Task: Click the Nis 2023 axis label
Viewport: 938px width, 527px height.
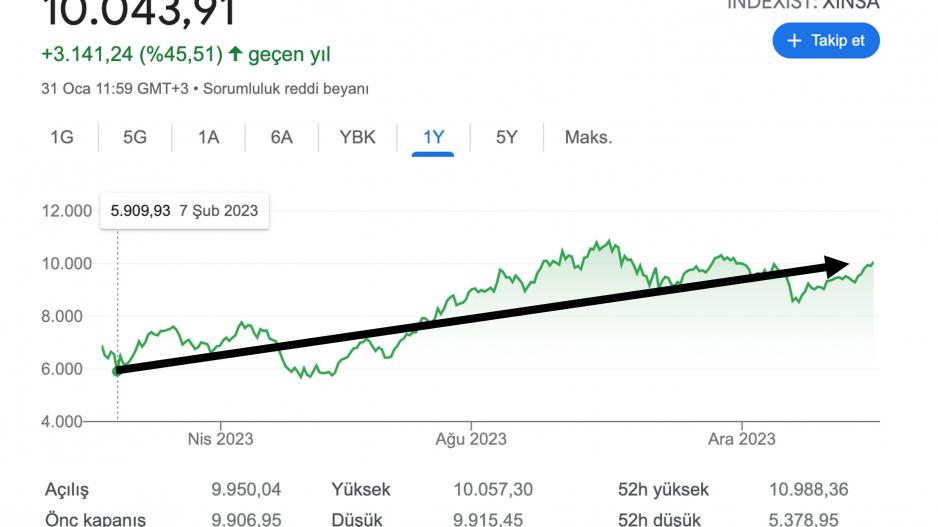Action: pyautogui.click(x=220, y=439)
